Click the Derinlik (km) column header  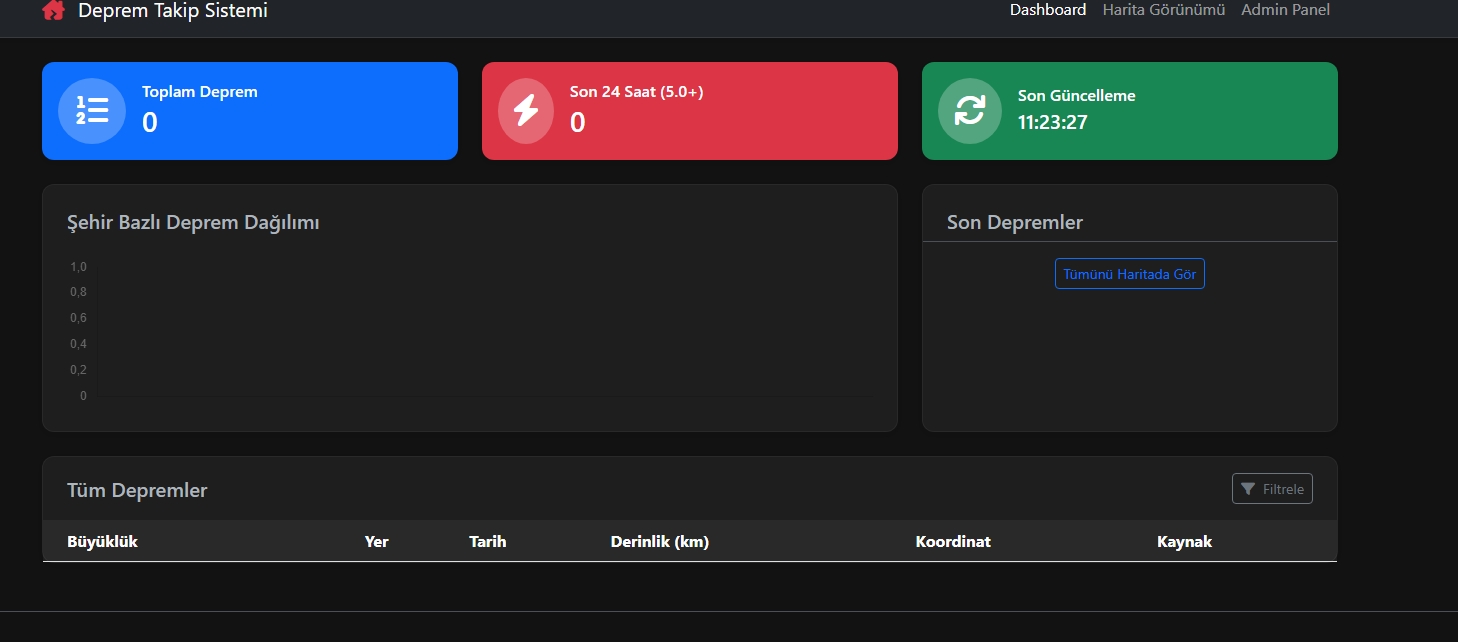click(x=660, y=541)
